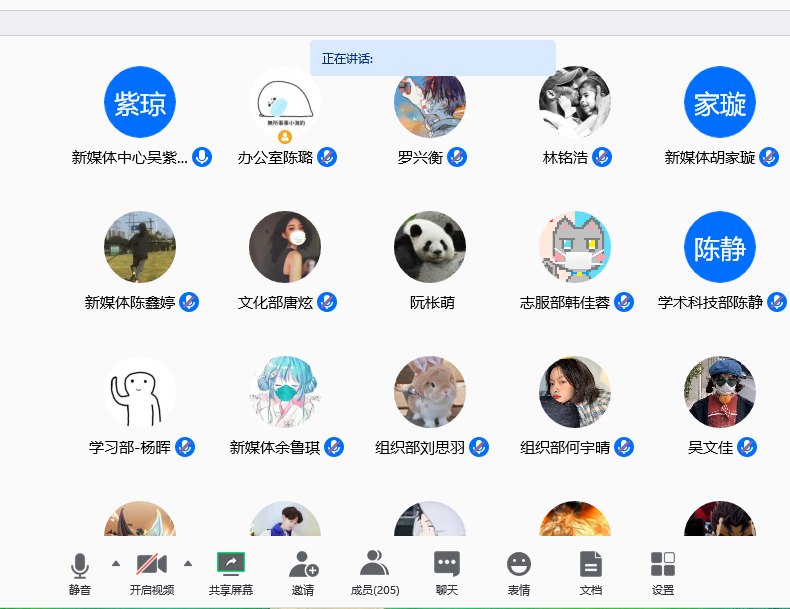Expand the arrow next to 静音
The width and height of the screenshot is (790, 609).
point(116,564)
